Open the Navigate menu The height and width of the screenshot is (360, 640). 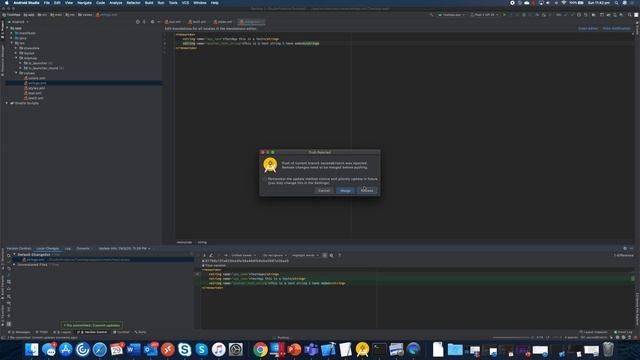point(84,3)
